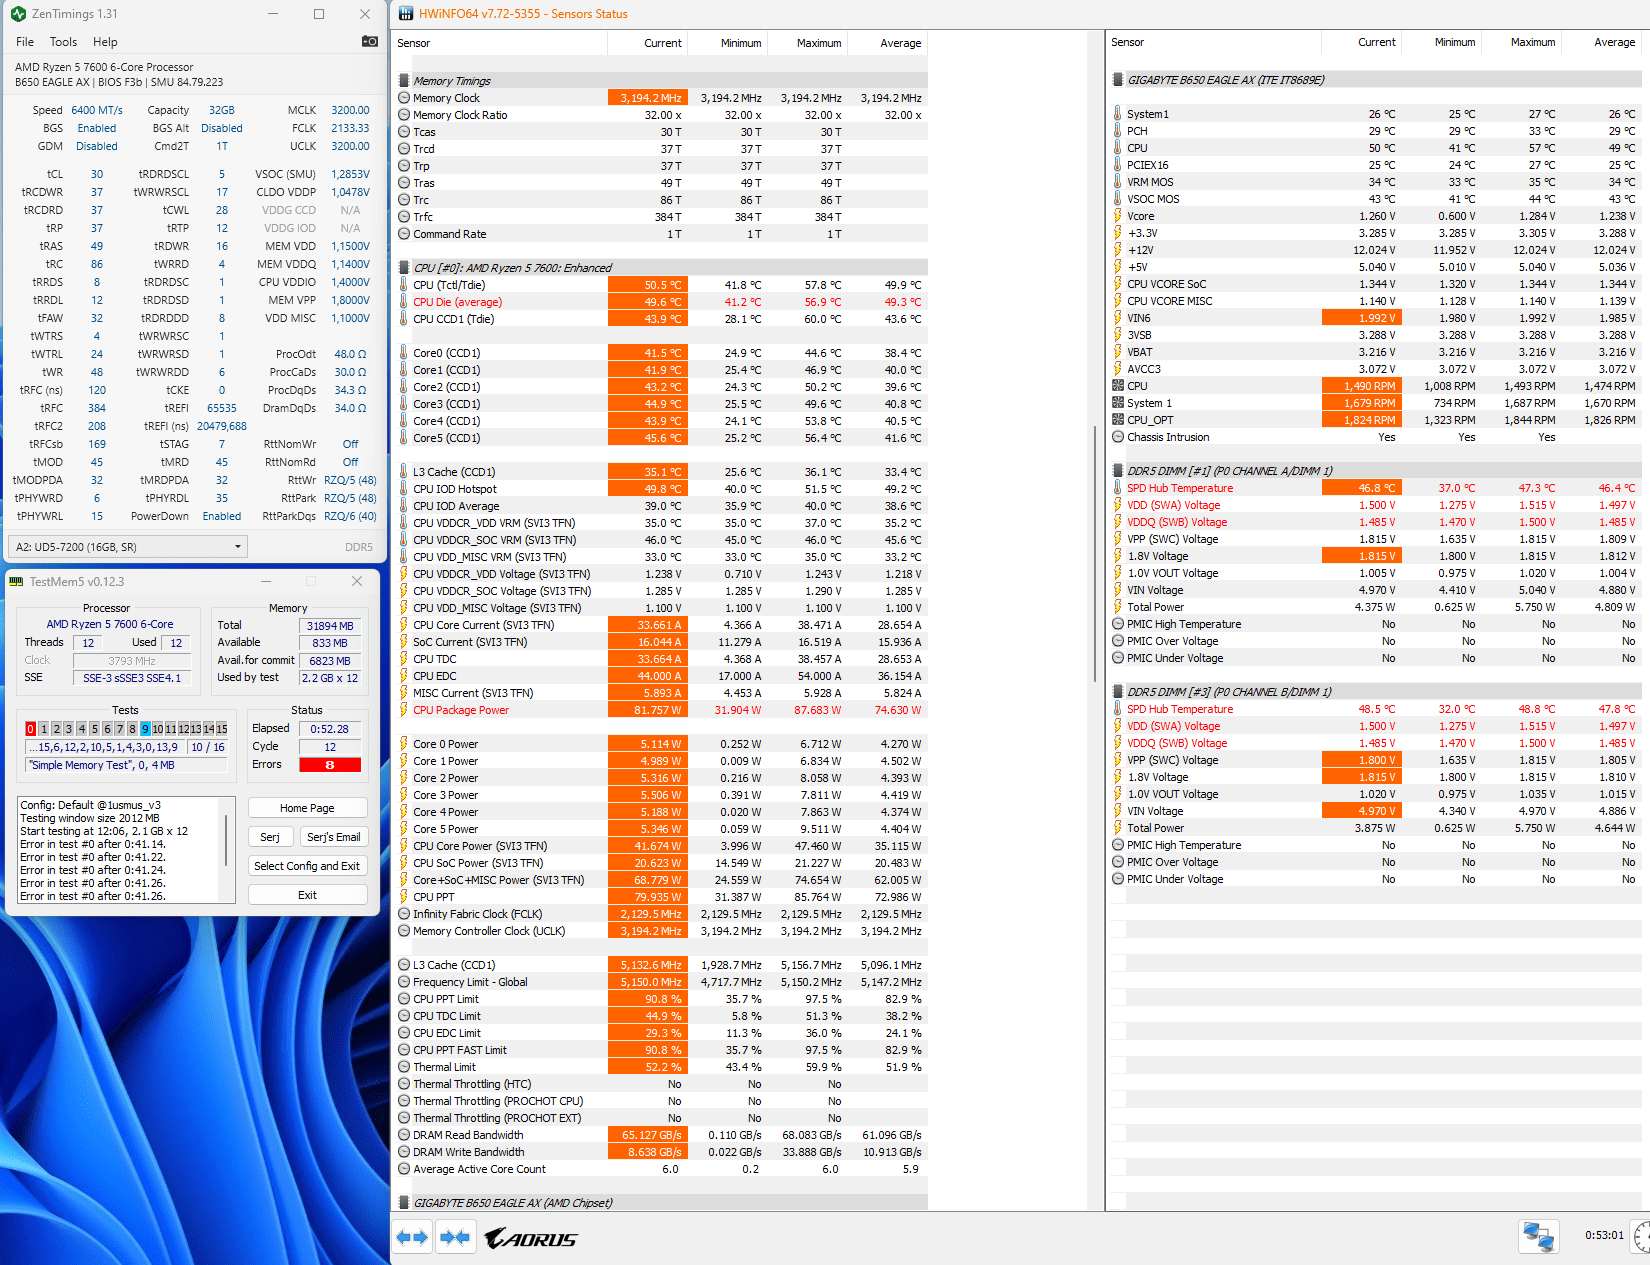1650x1265 pixels.
Task: Click the ZenTimings screenshot camera icon
Action: pyautogui.click(x=370, y=41)
